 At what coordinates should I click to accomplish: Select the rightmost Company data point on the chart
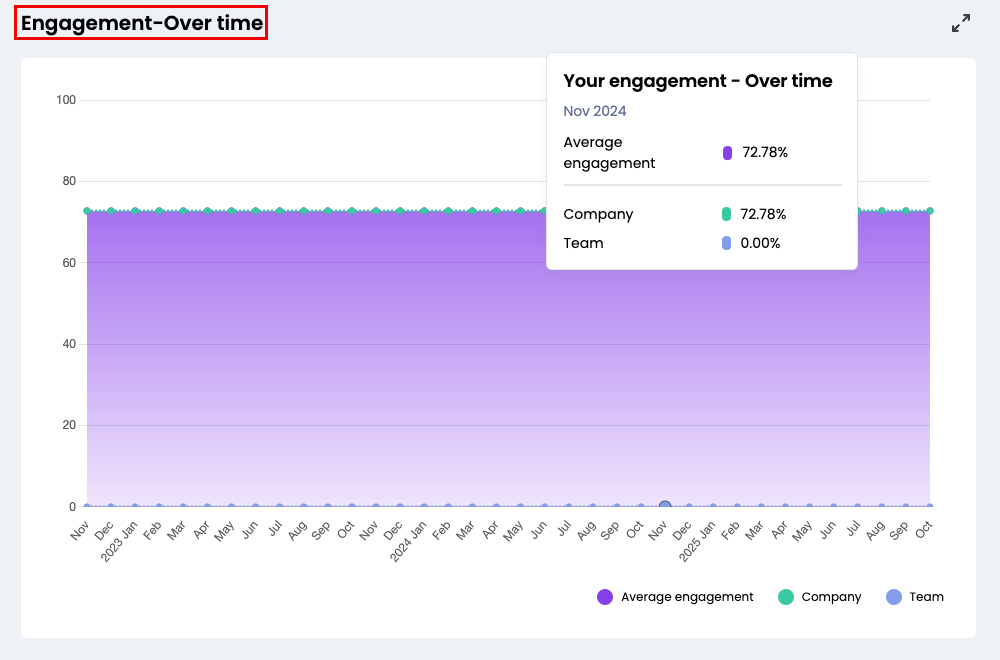click(930, 211)
